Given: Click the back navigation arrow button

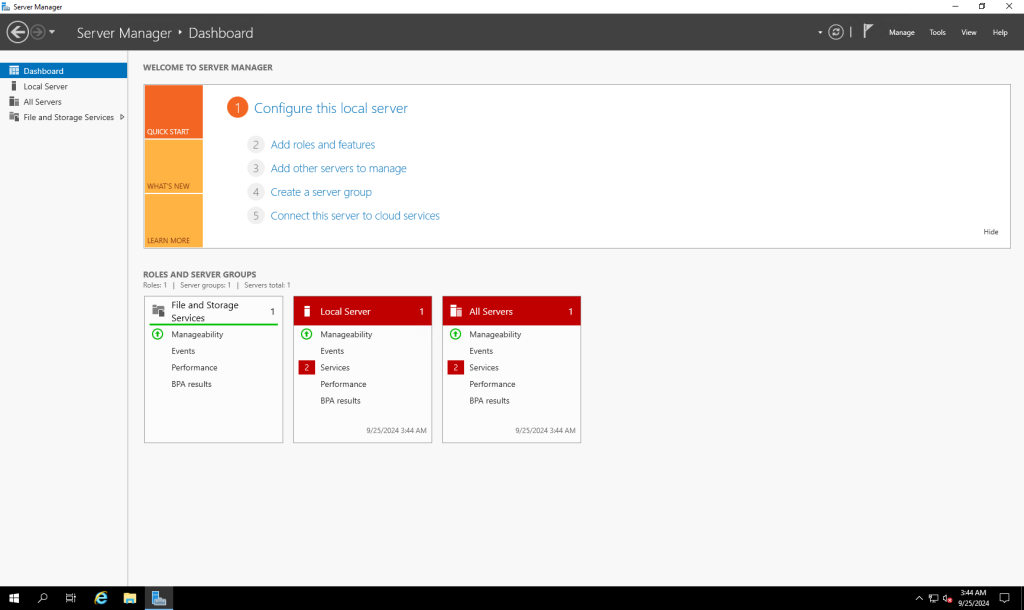Looking at the screenshot, I should [x=17, y=32].
